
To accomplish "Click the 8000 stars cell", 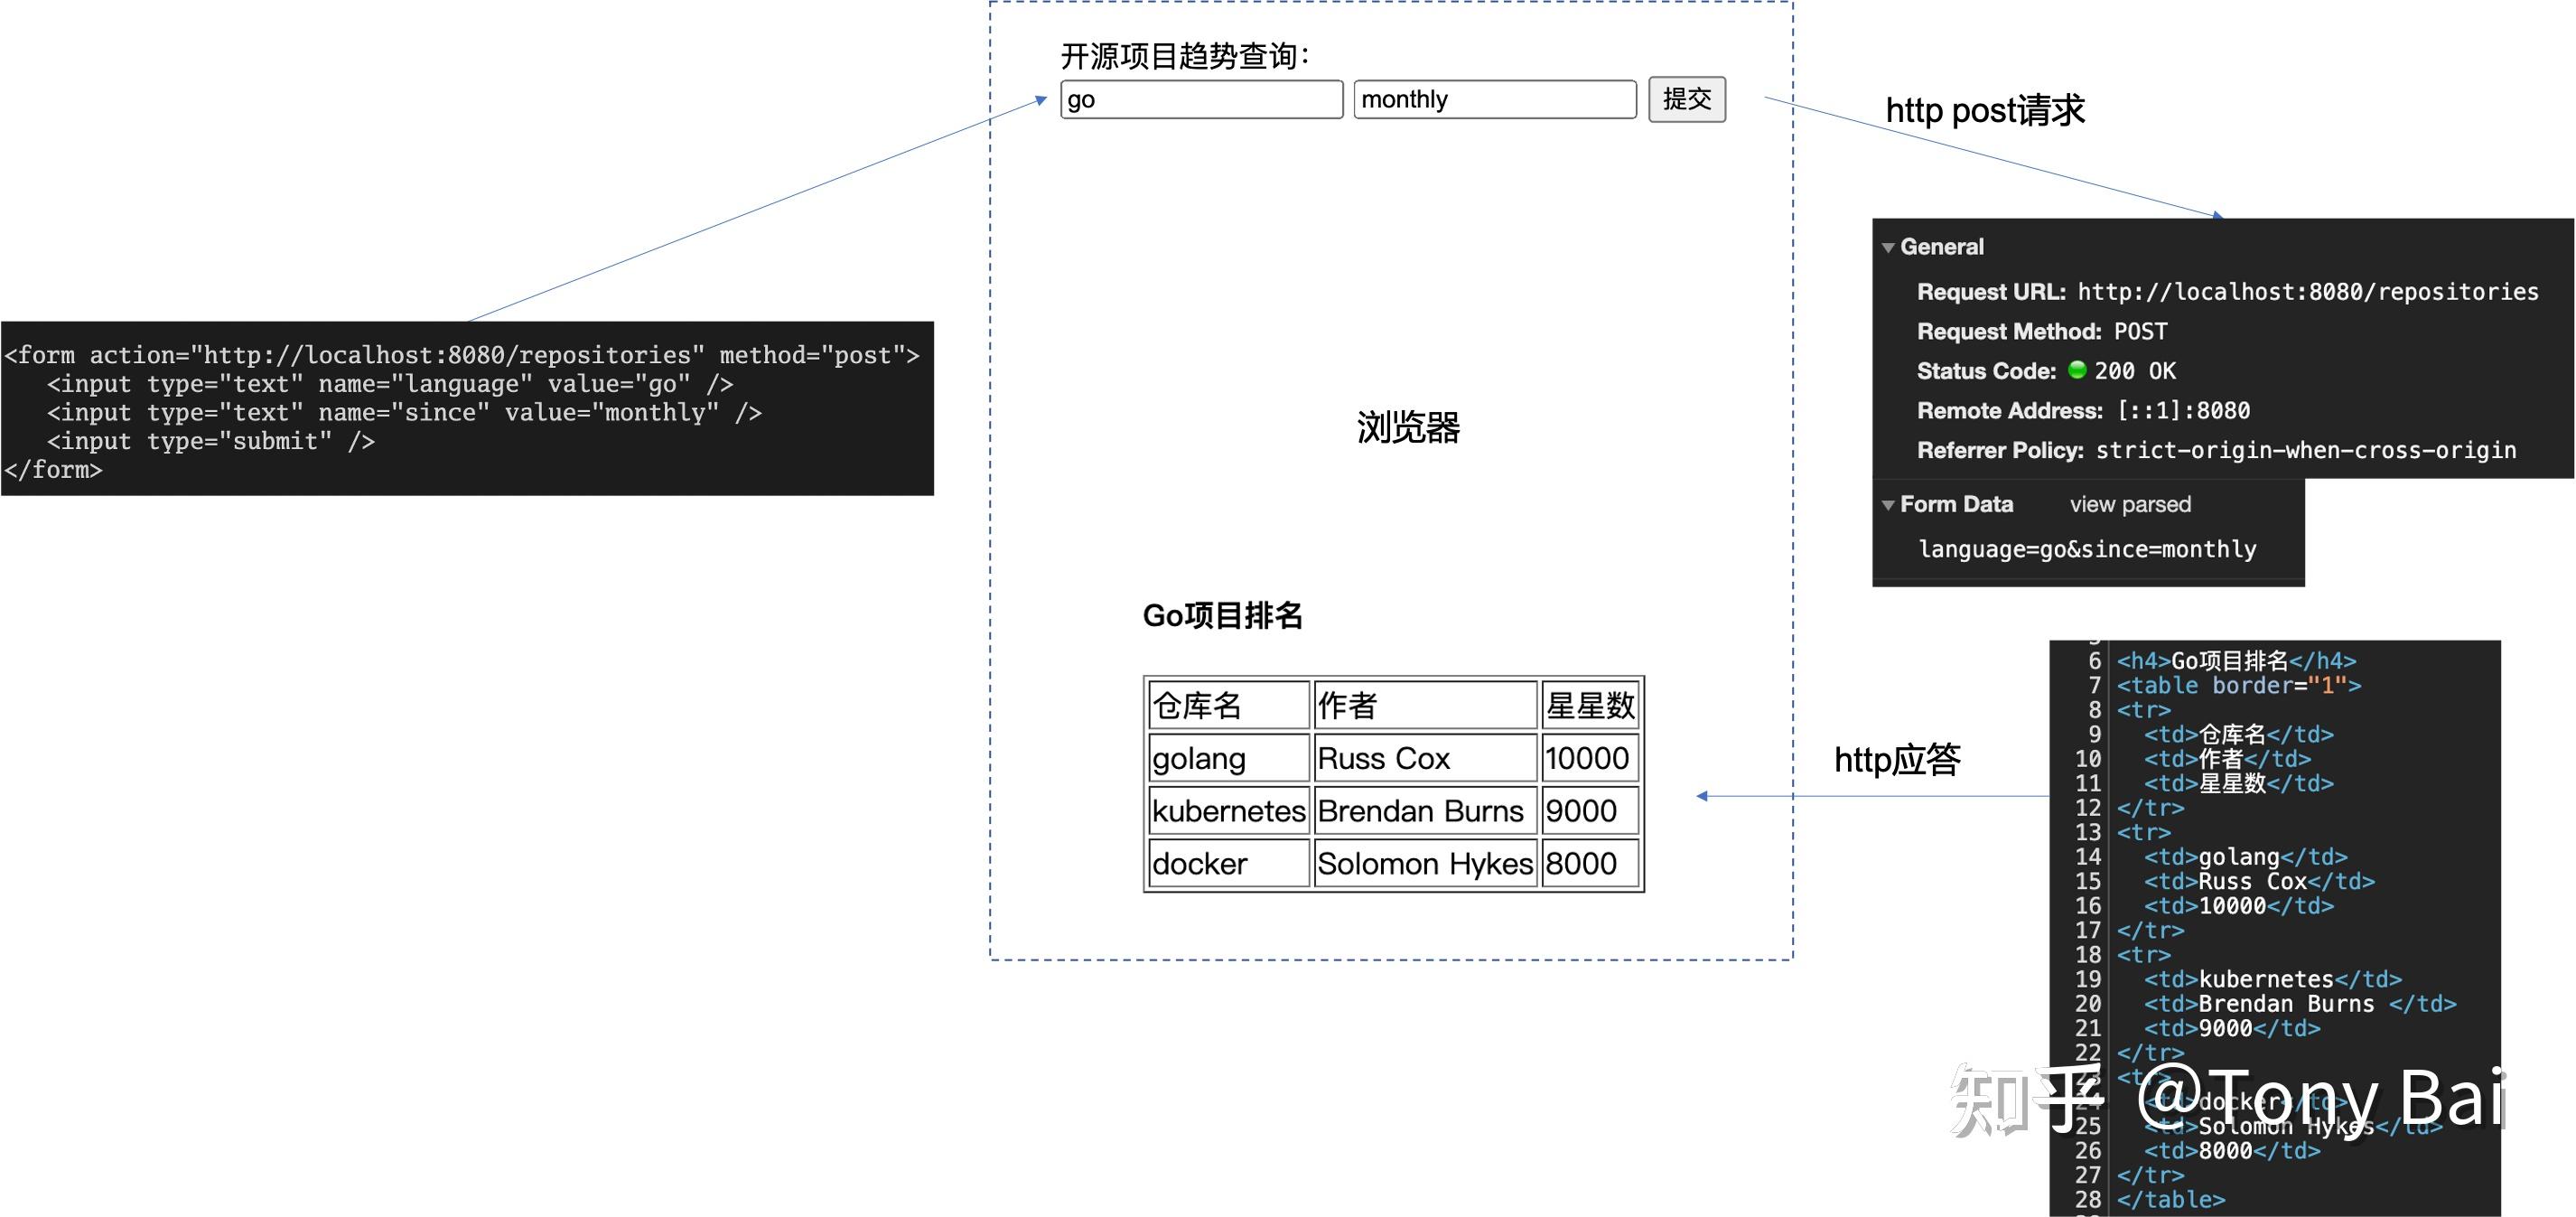I will pyautogui.click(x=1590, y=863).
